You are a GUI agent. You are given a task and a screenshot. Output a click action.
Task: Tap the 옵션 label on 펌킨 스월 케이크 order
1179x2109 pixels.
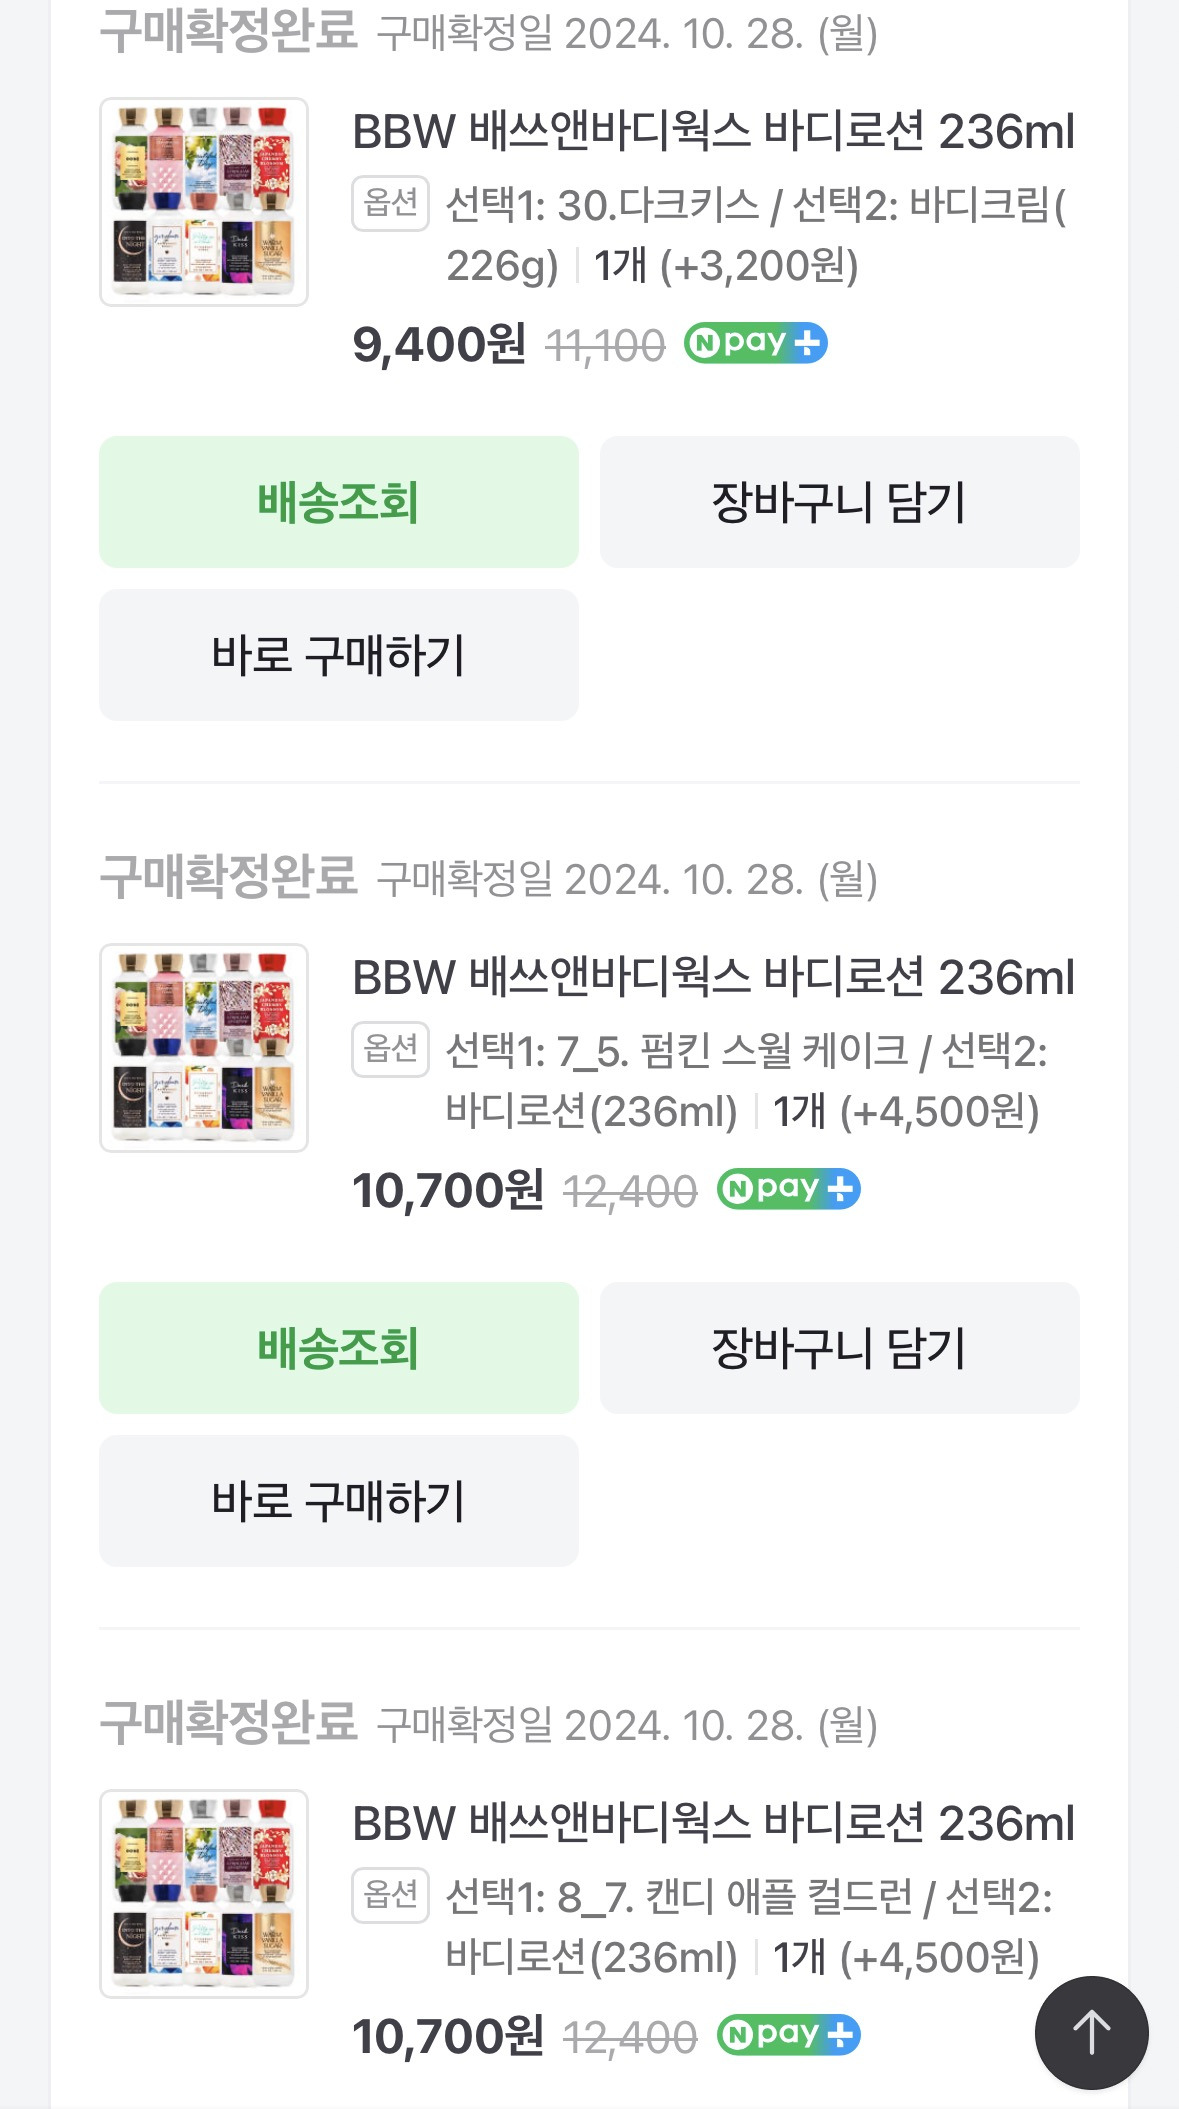(390, 1050)
